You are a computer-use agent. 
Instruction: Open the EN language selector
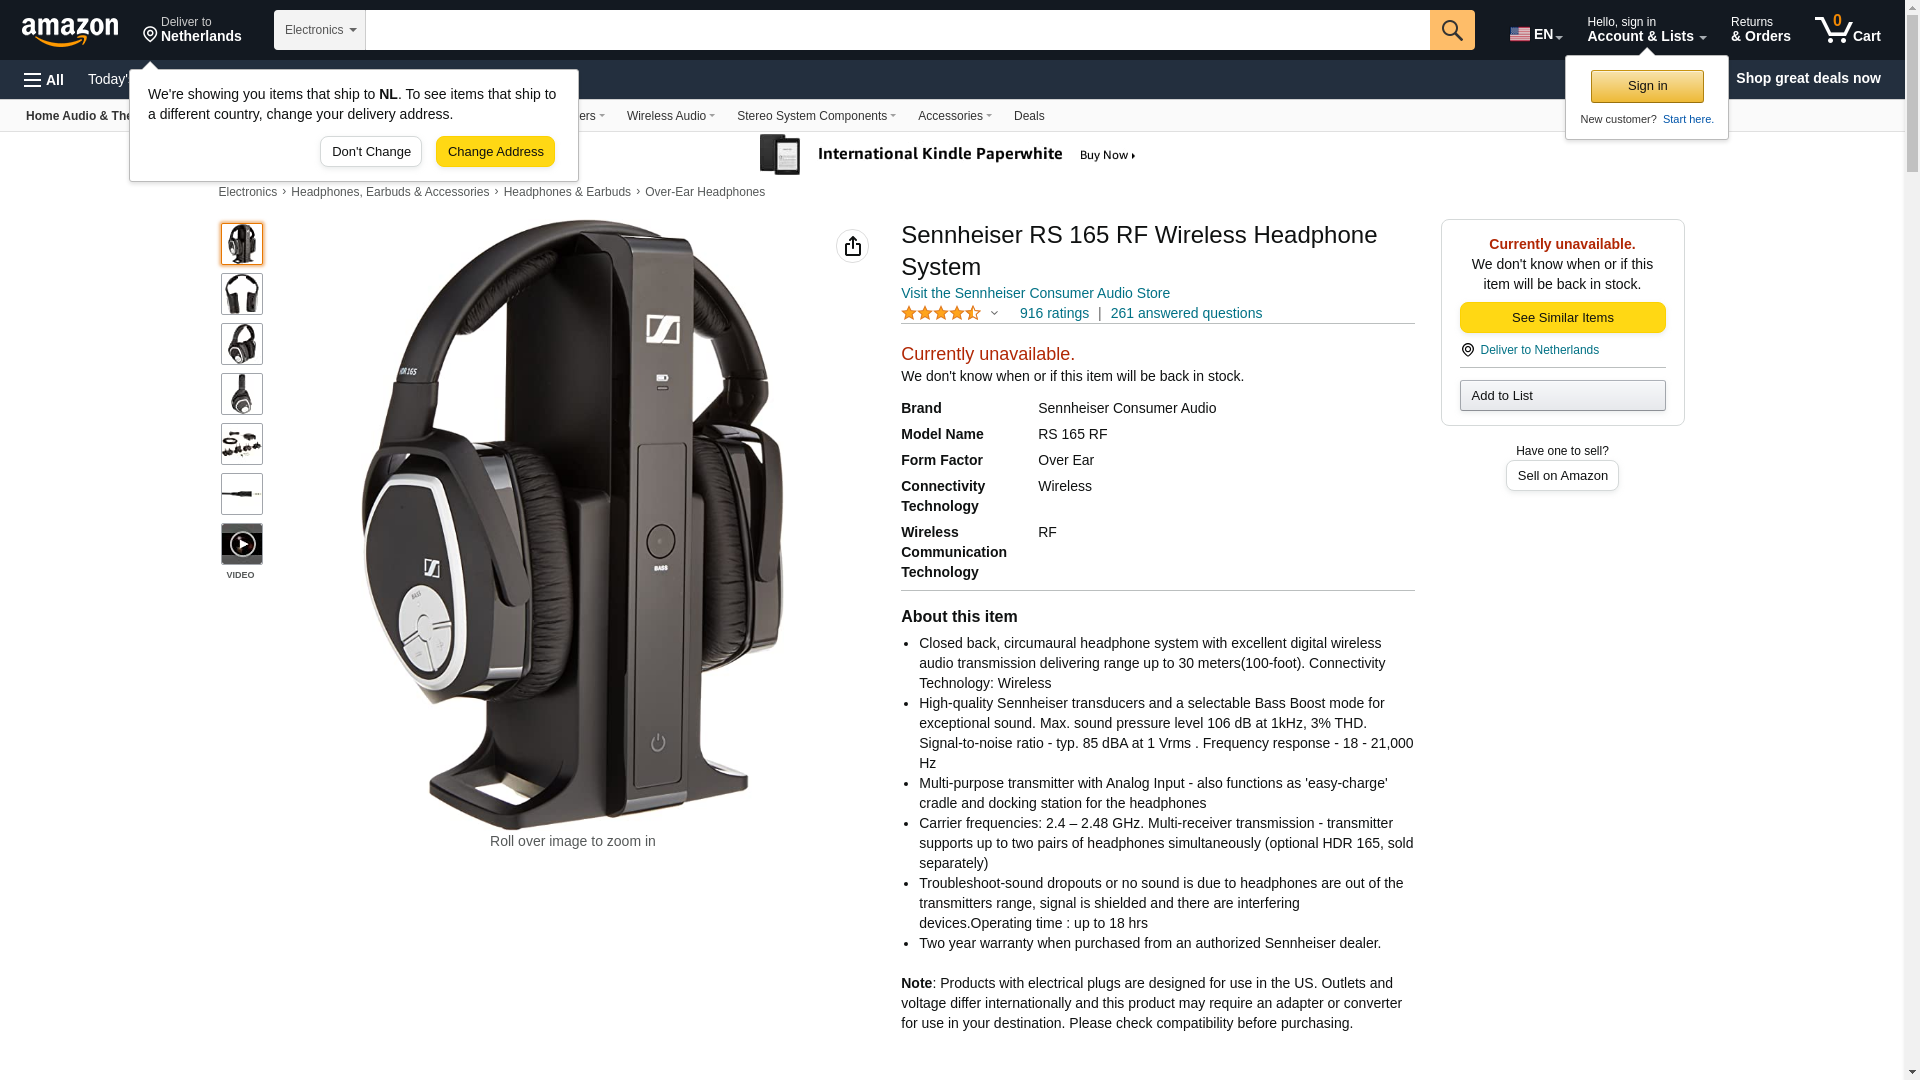point(1536,34)
